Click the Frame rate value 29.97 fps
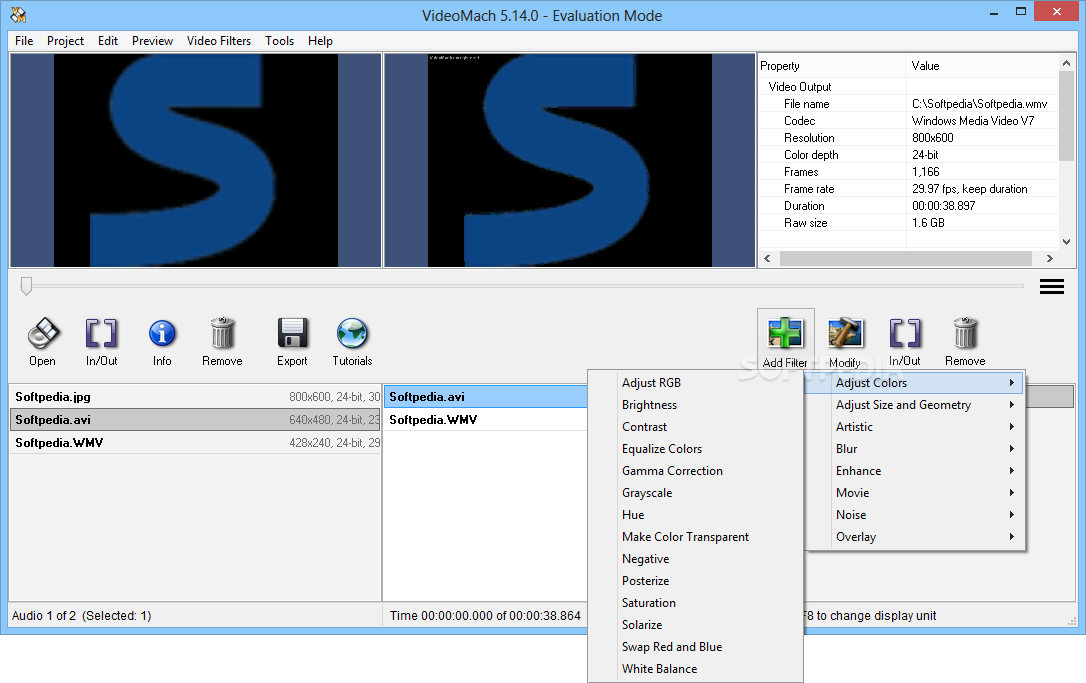This screenshot has width=1086, height=683. click(x=970, y=189)
